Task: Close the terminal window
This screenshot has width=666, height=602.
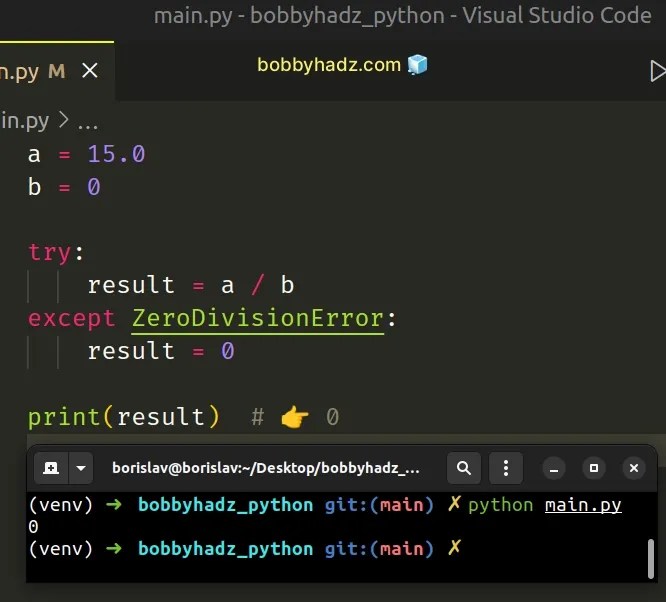Action: (634, 468)
